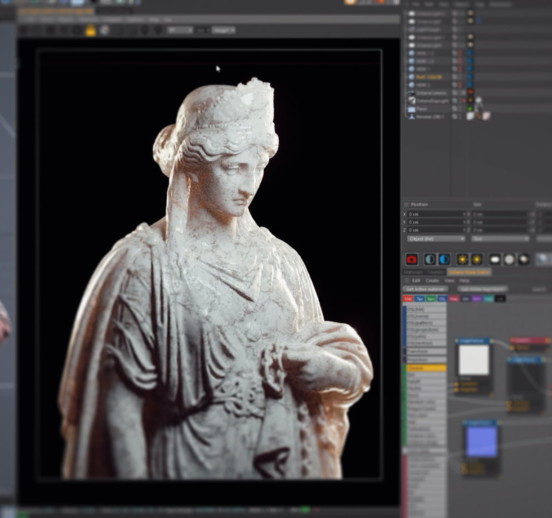Click the first yellow sun light icon

[x=462, y=260]
